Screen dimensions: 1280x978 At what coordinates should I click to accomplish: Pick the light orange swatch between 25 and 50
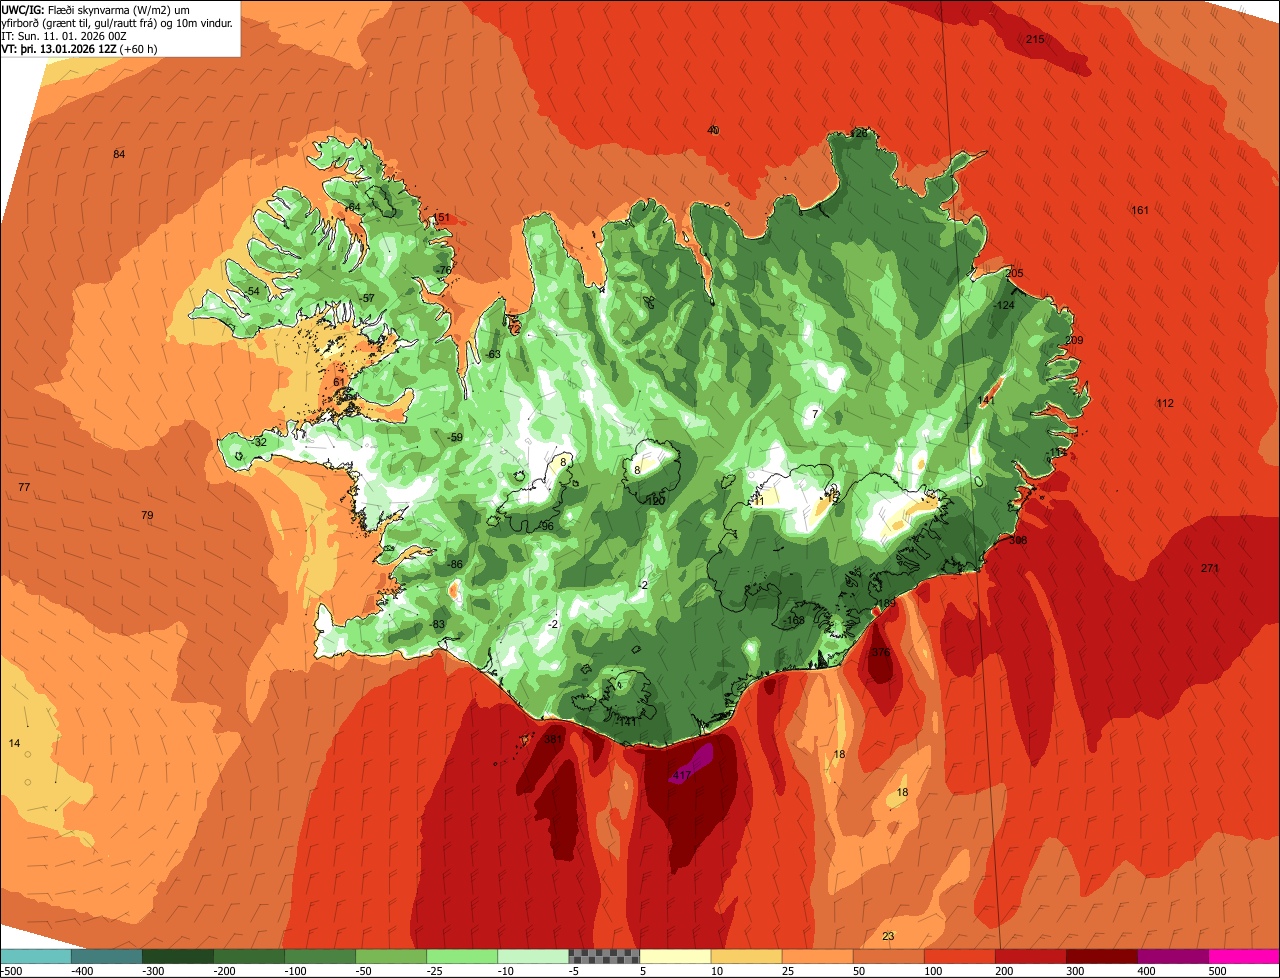[x=817, y=956]
